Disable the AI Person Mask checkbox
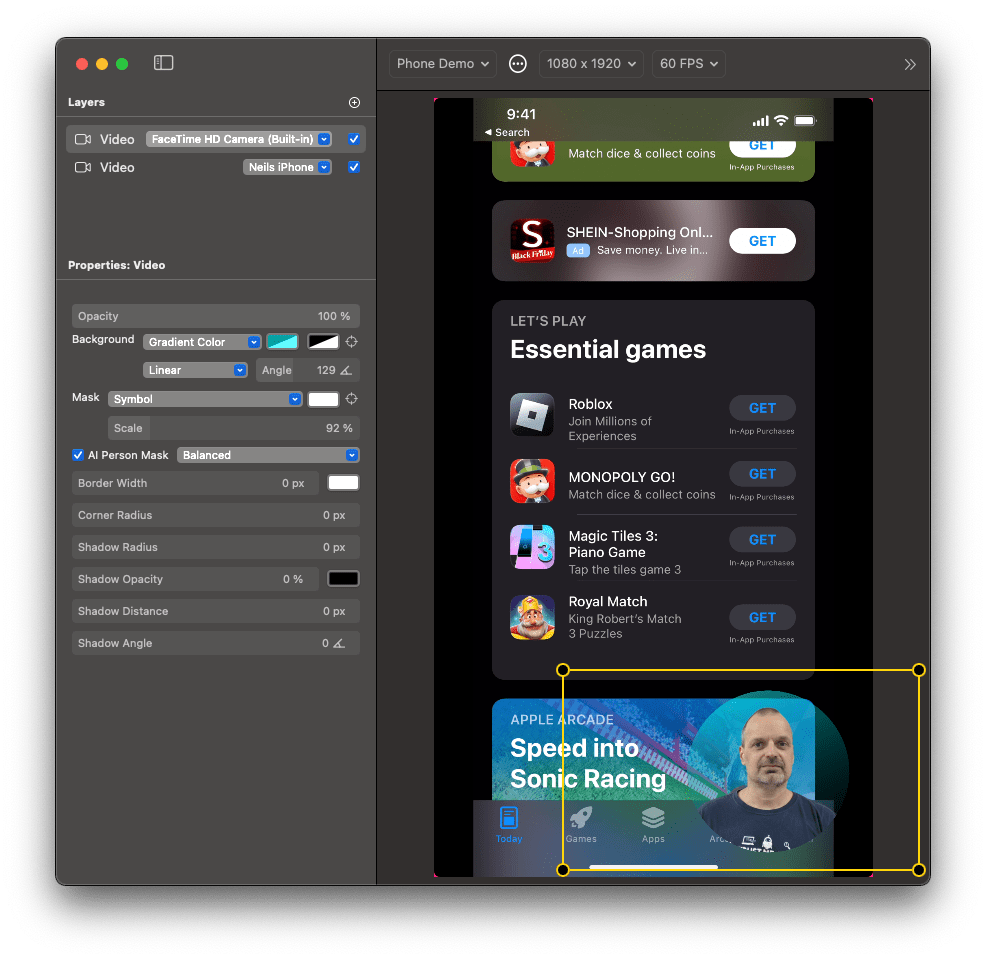The image size is (986, 959). point(78,455)
